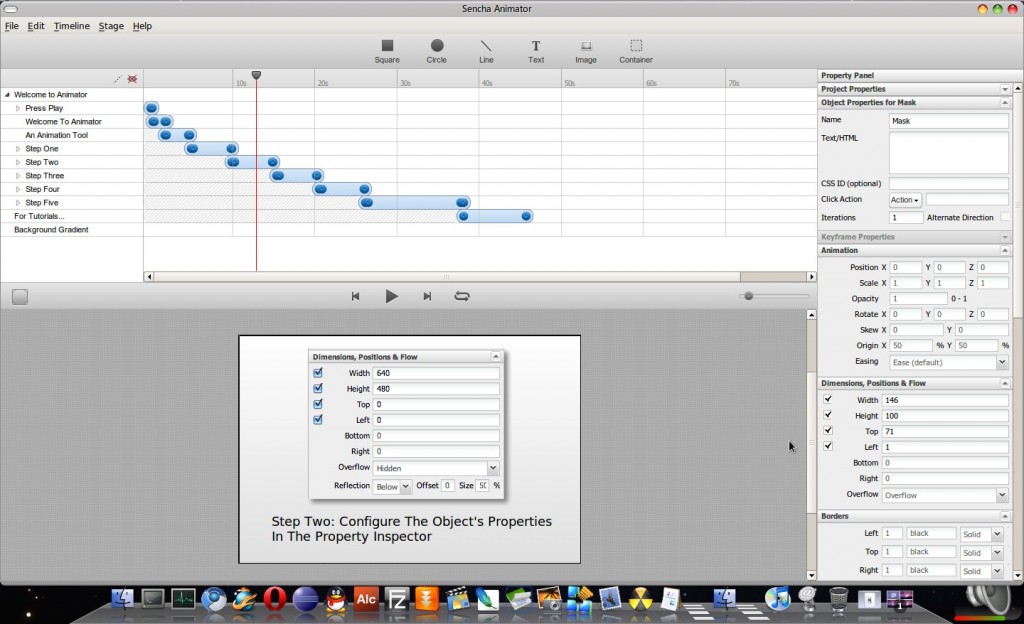The height and width of the screenshot is (624, 1024).
Task: Uncheck the Width checkbox in property panel
Action: 828,399
